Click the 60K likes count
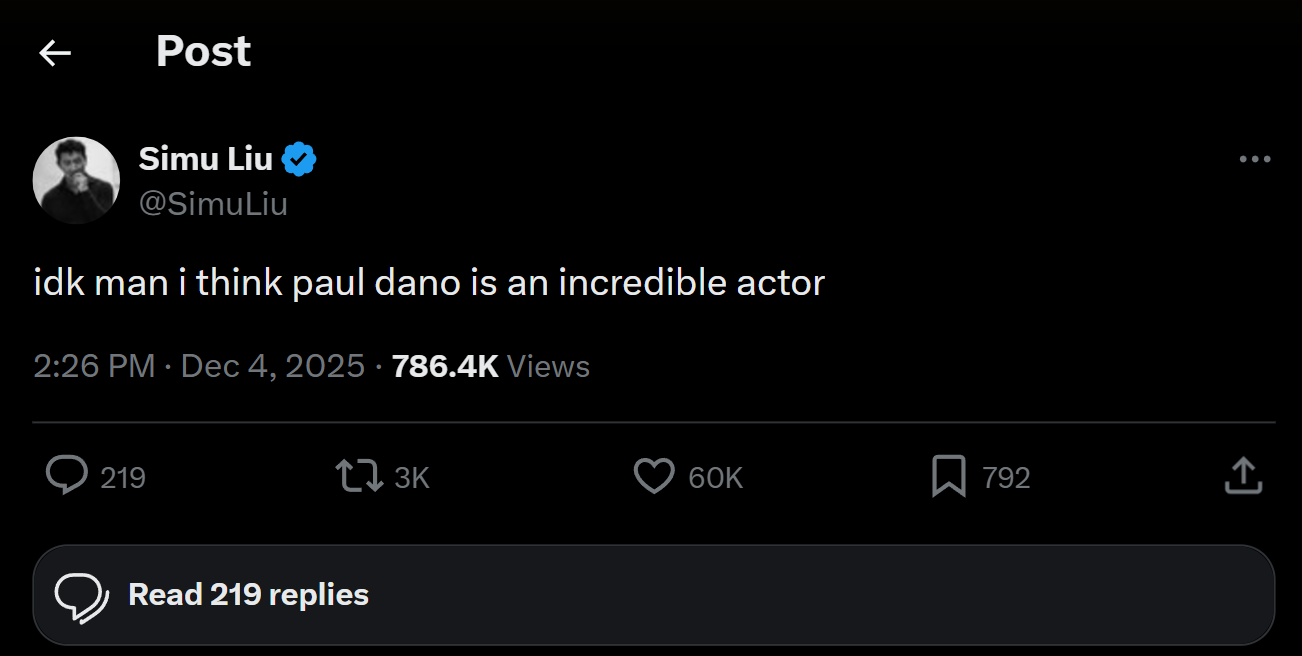The width and height of the screenshot is (1302, 656). (x=715, y=478)
